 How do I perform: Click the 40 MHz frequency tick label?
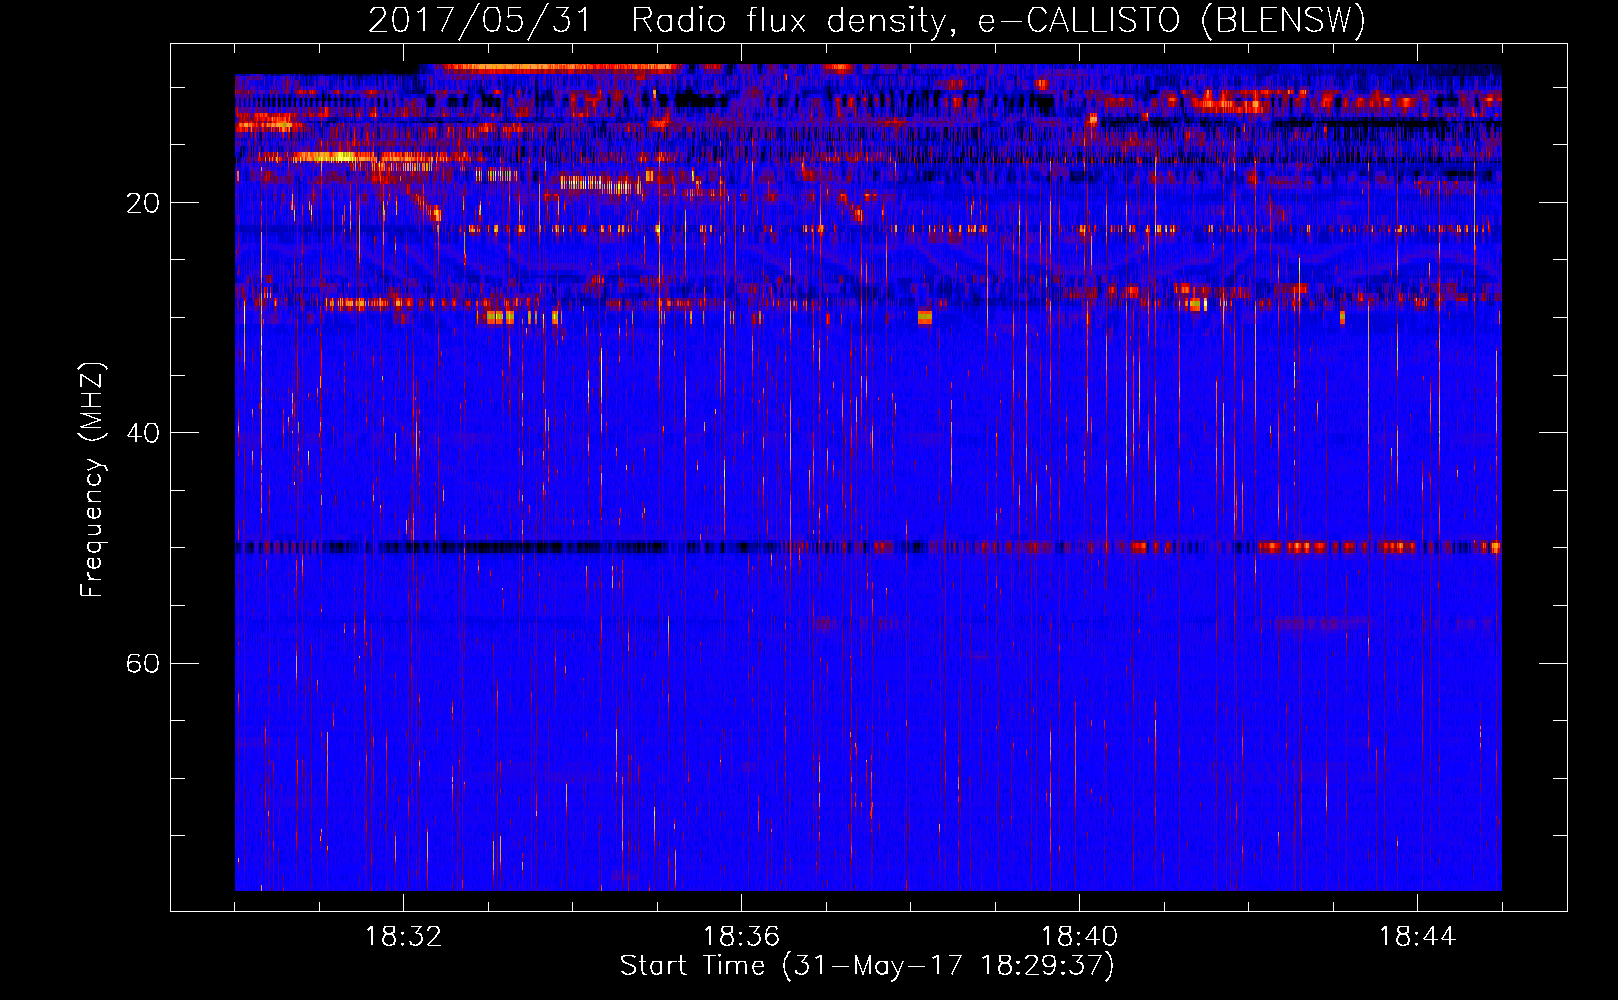pyautogui.click(x=143, y=433)
